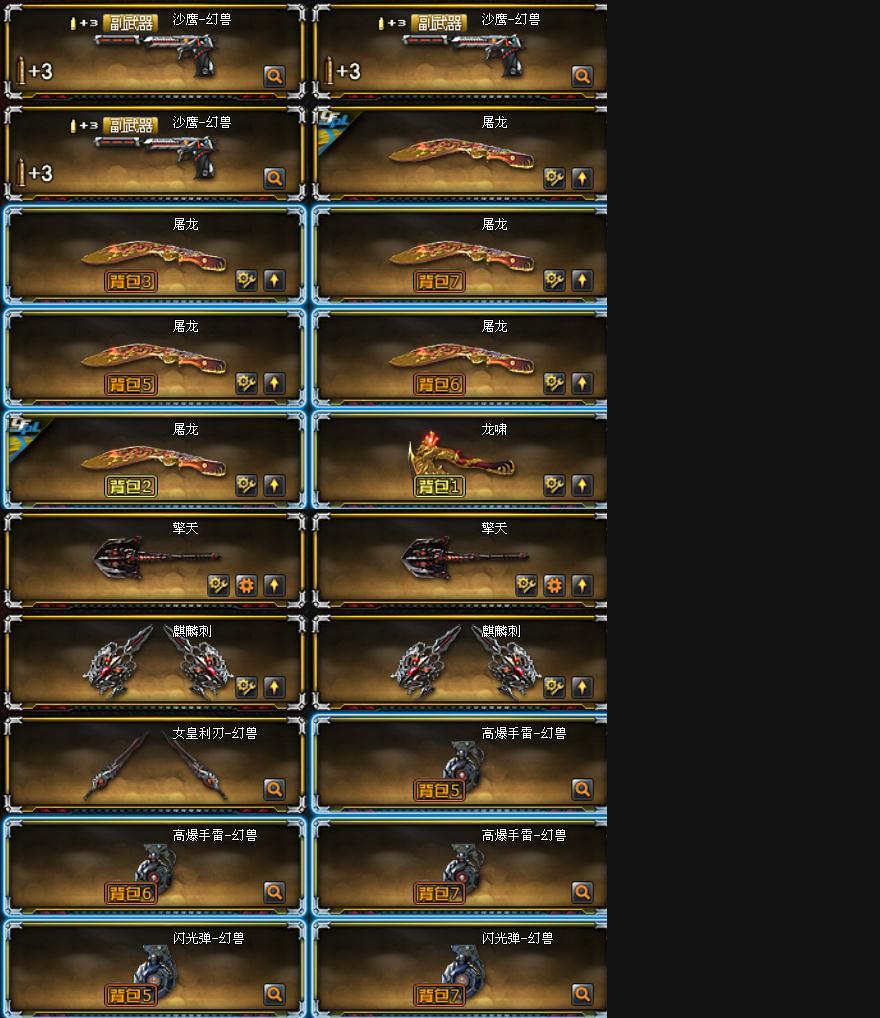The height and width of the screenshot is (1018, 880).
Task: Click the magnifier on 高爆手雷-幻兽 背包6
Action: pyautogui.click(x=274, y=892)
